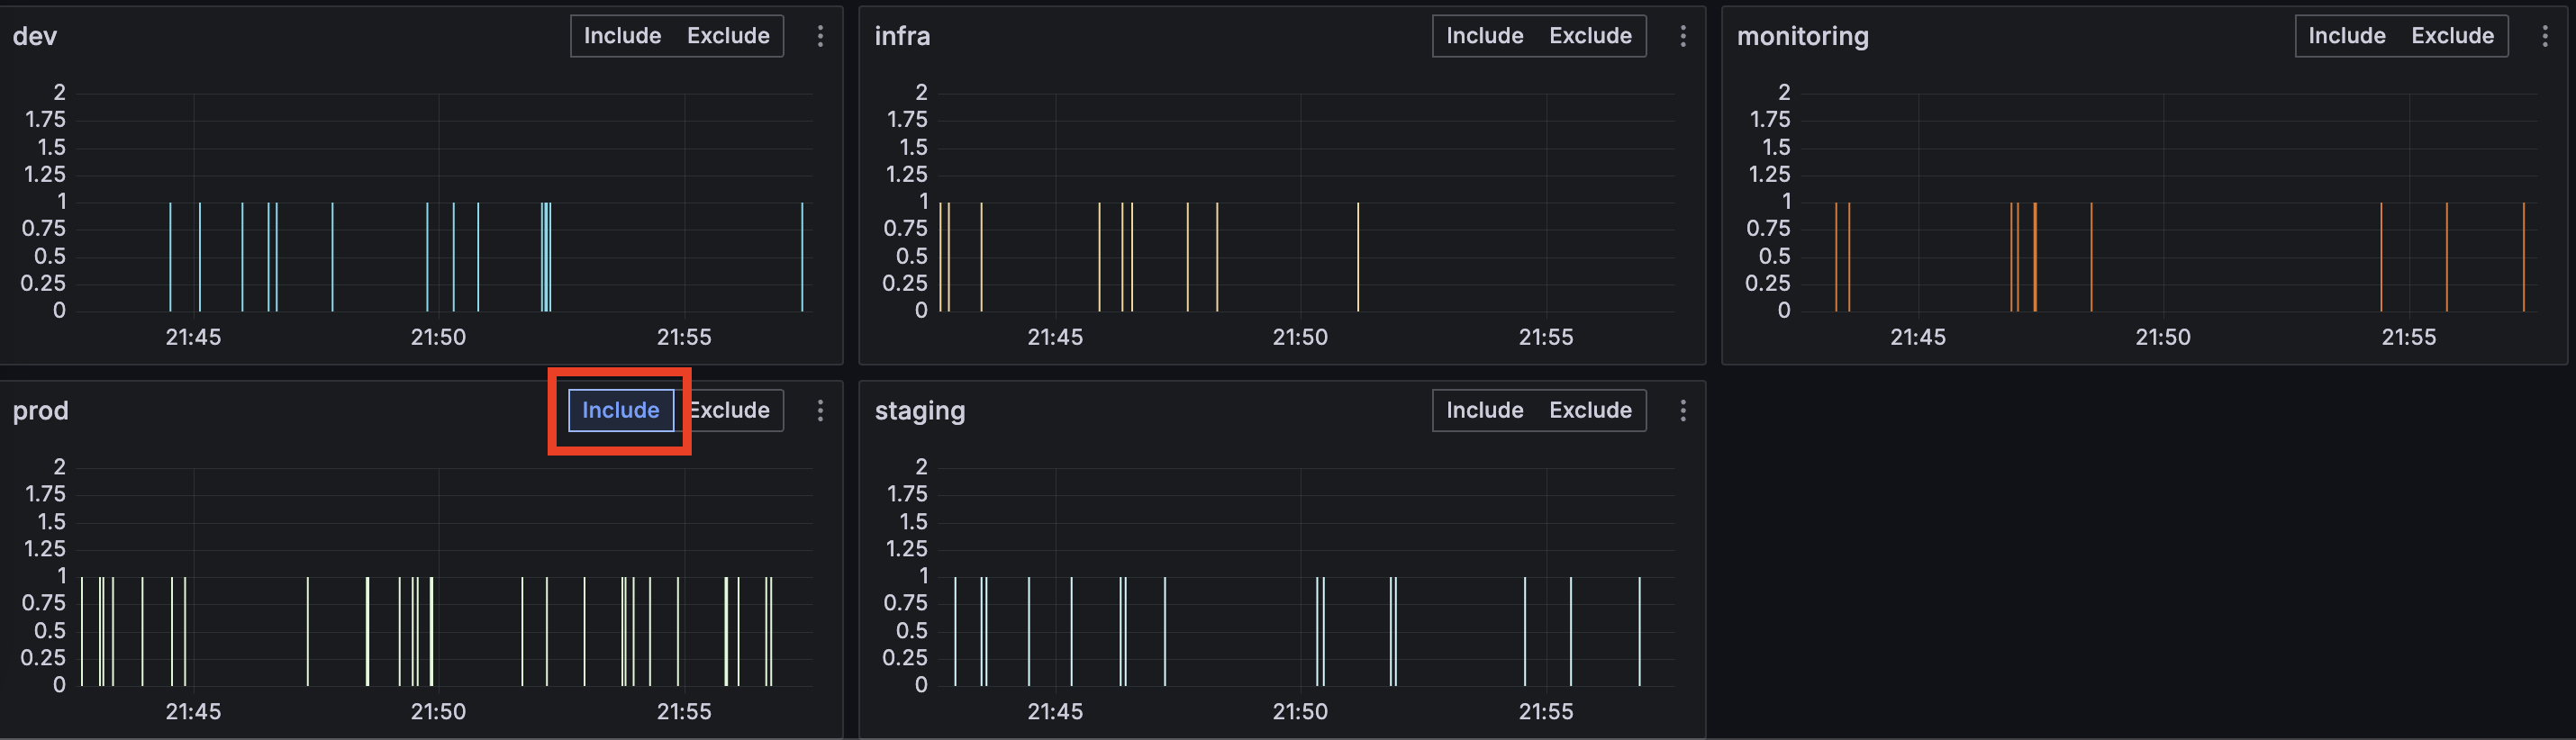Screen dimensions: 2576x740
Task: Select Include on the monitoring panel
Action: tap(2346, 36)
